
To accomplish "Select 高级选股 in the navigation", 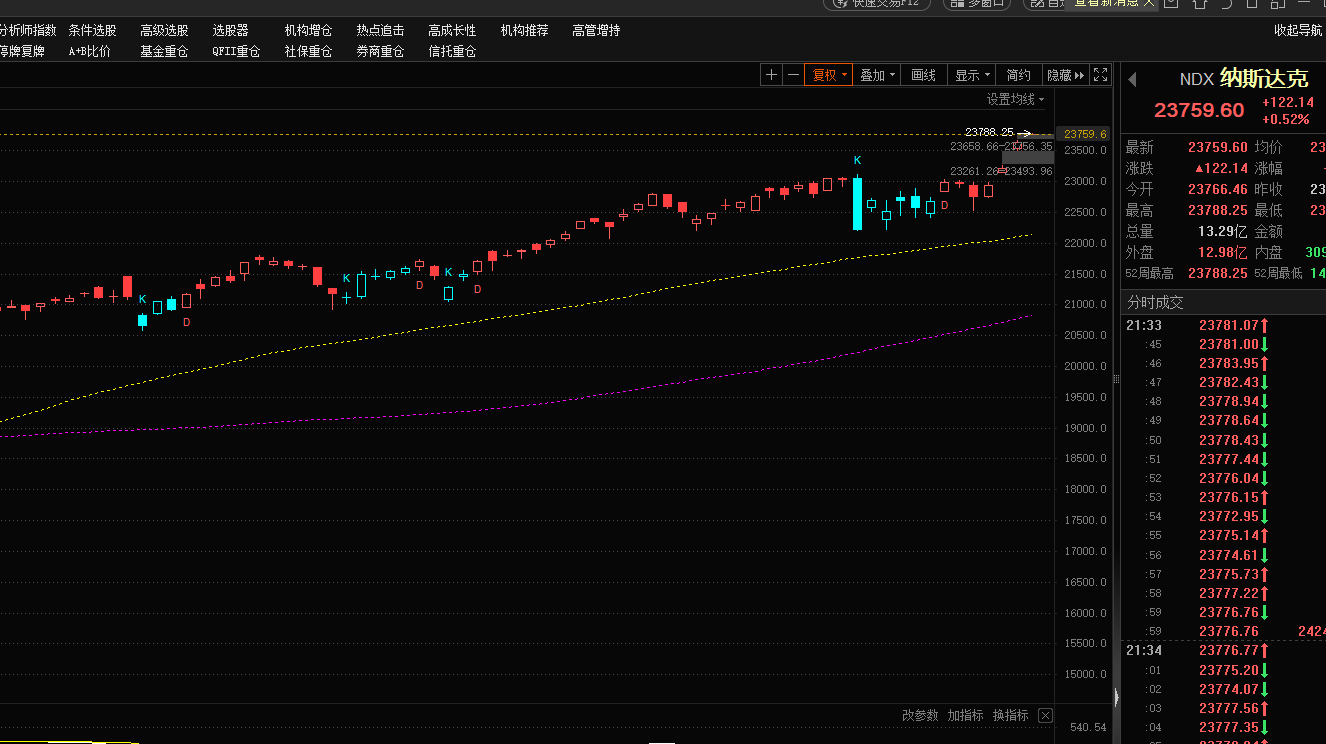I will (164, 31).
